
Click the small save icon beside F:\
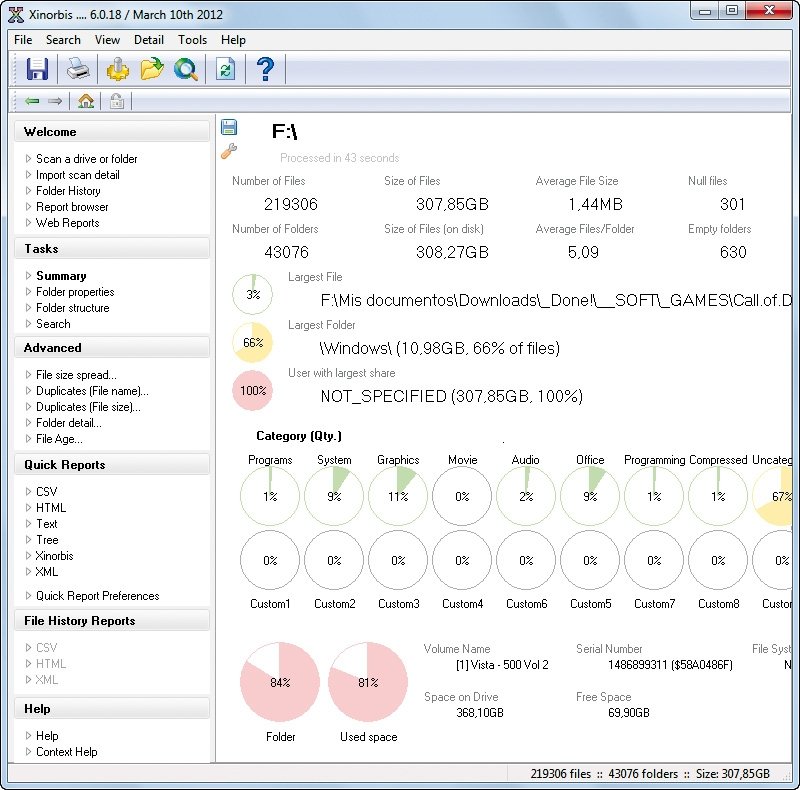tap(229, 127)
